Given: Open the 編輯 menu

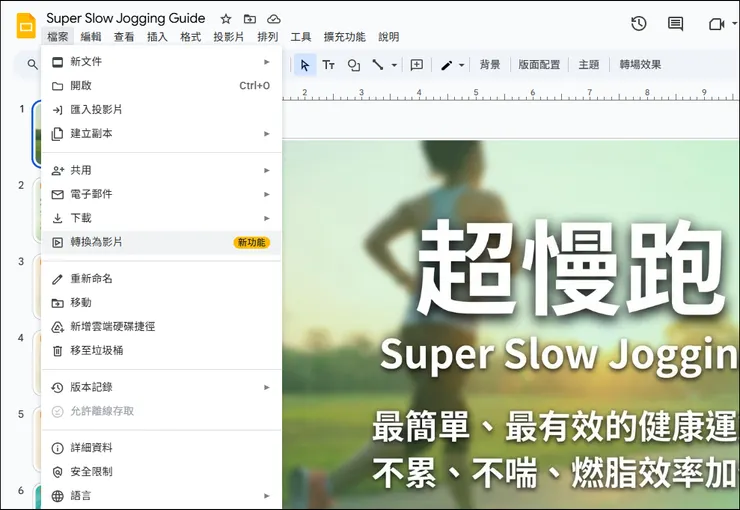Looking at the screenshot, I should pos(91,37).
